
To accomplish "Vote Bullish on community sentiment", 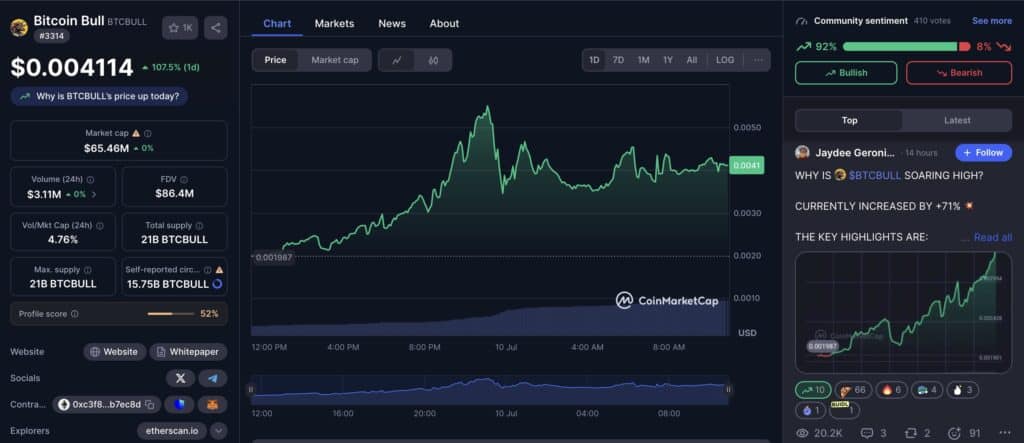I will pos(846,73).
